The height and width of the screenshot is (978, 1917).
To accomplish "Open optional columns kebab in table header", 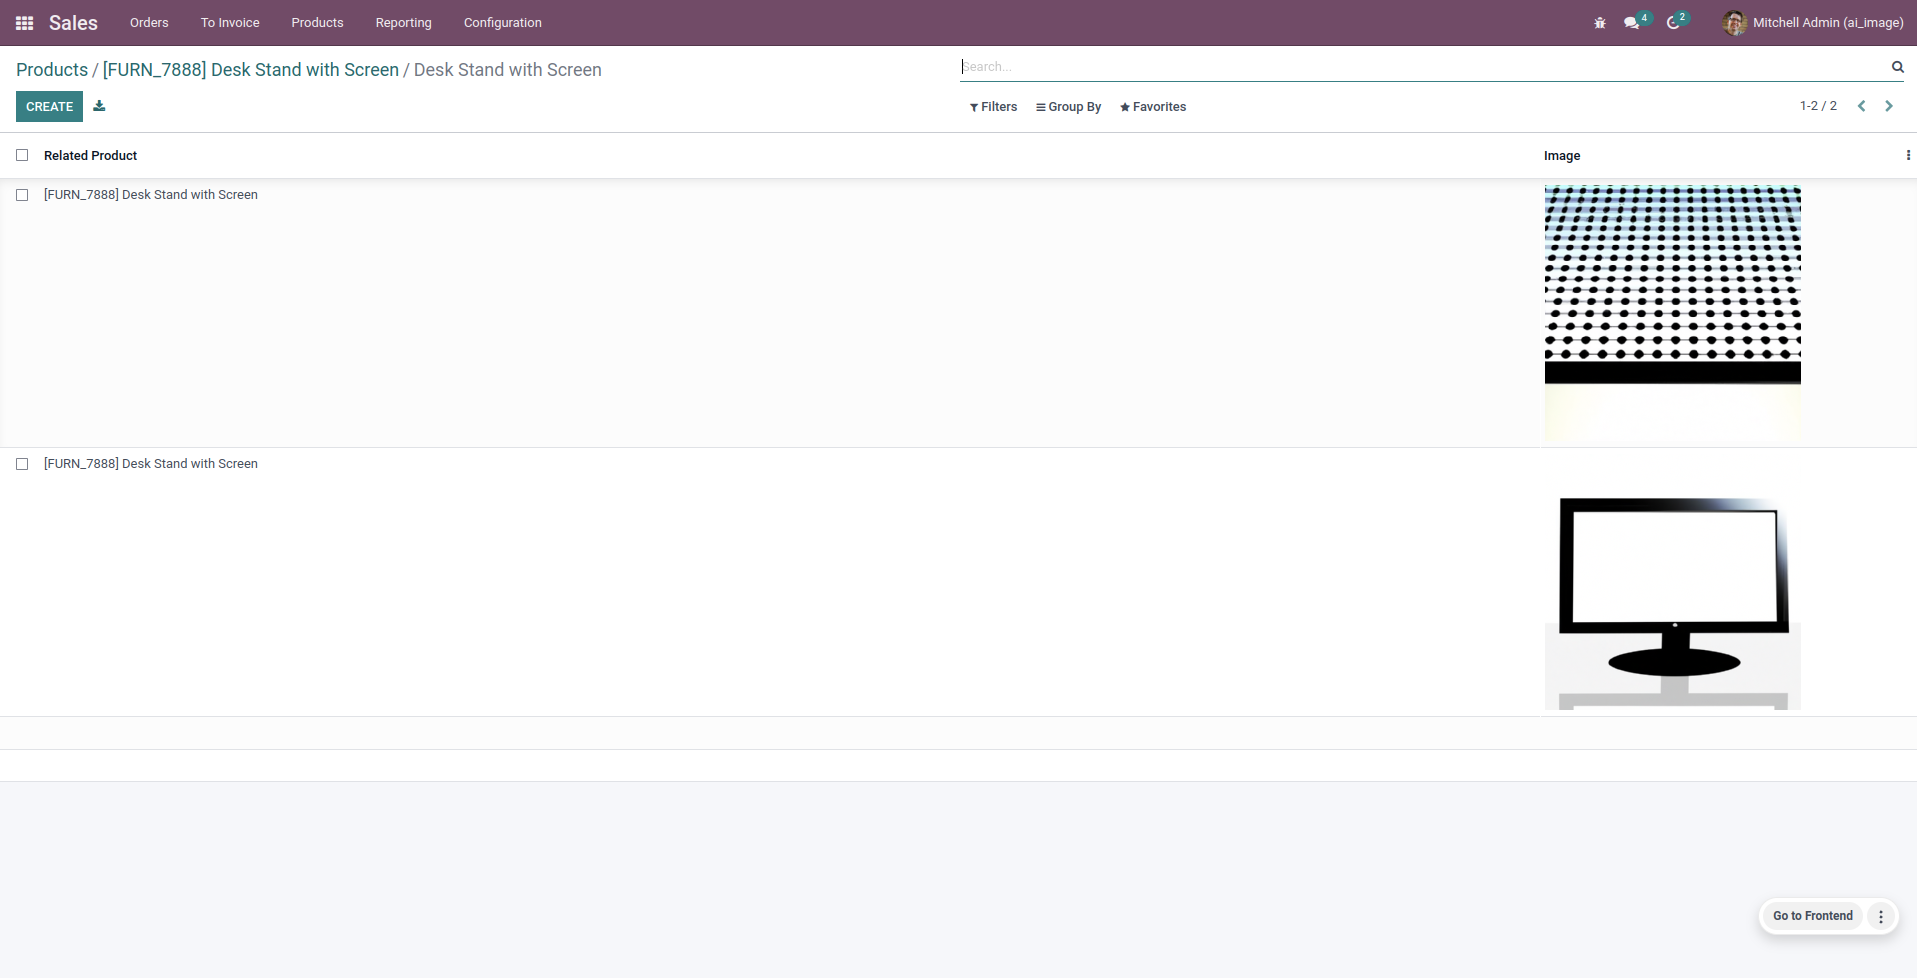I will pos(1908,155).
